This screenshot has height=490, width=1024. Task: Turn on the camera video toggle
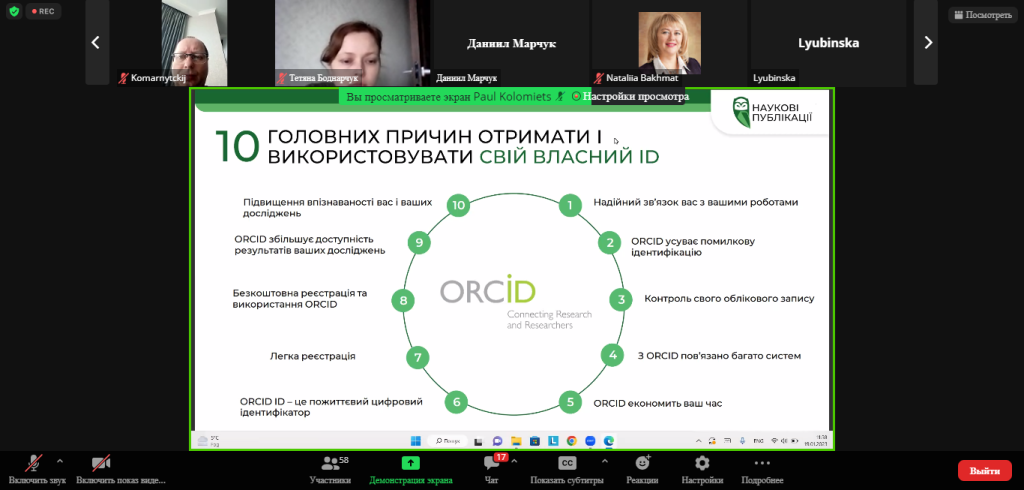coord(100,464)
